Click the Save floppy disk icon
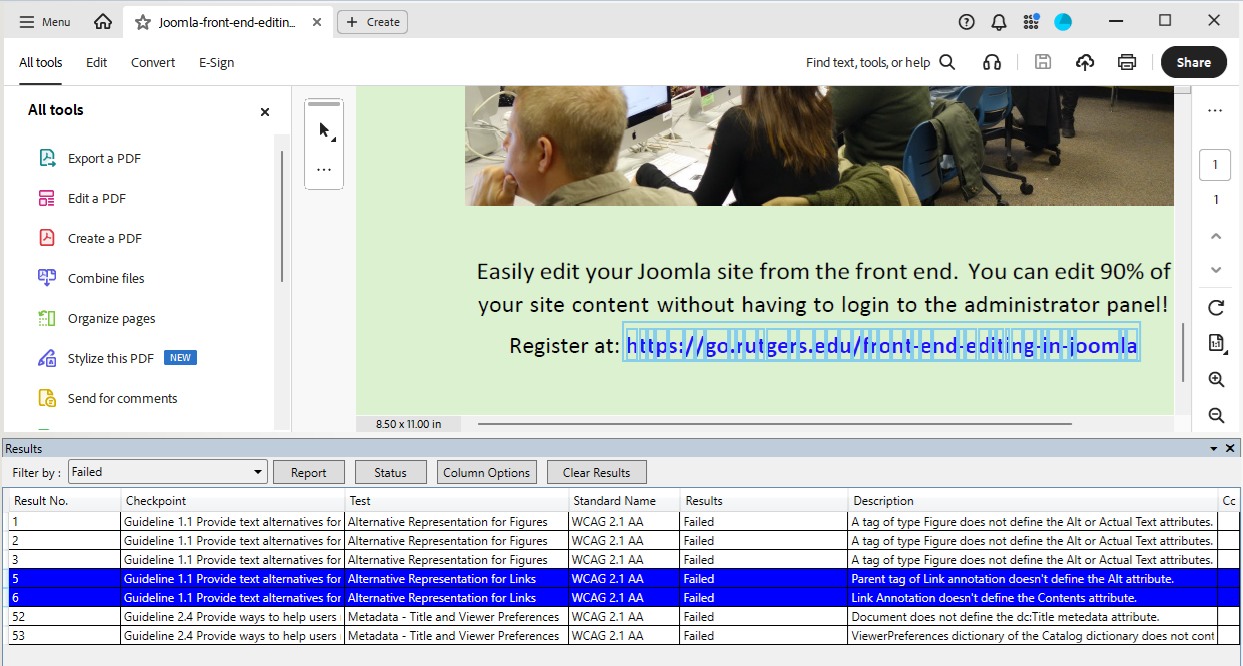This screenshot has height=666, width=1243. click(1043, 62)
